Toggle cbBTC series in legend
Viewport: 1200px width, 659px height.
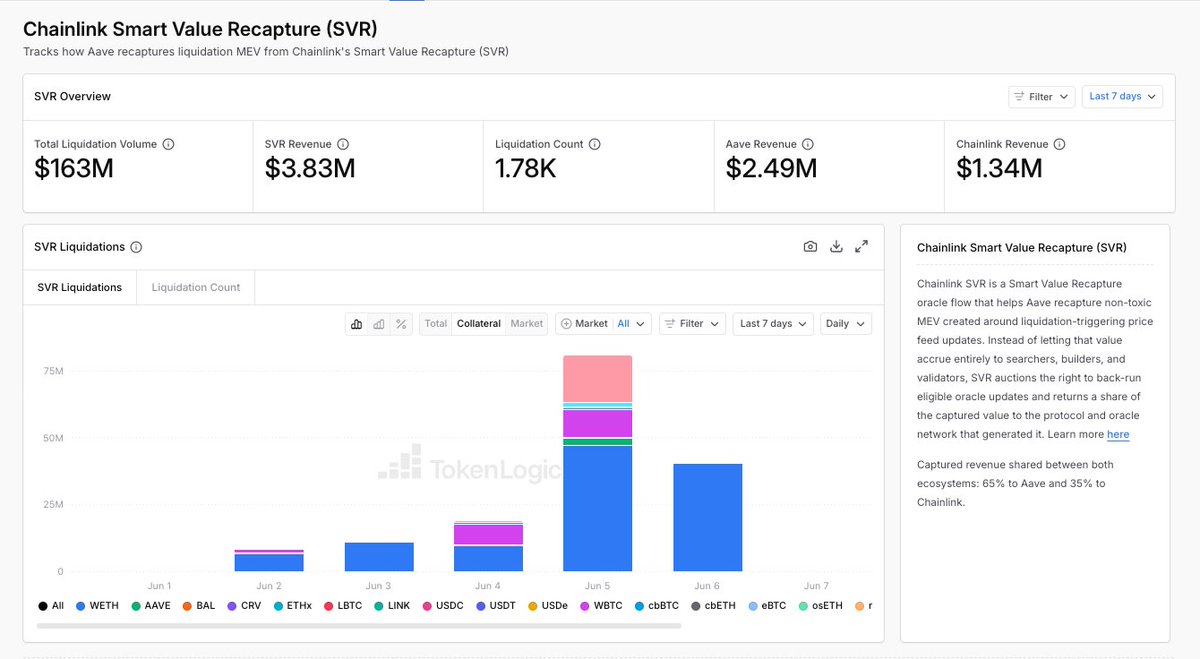tap(656, 606)
